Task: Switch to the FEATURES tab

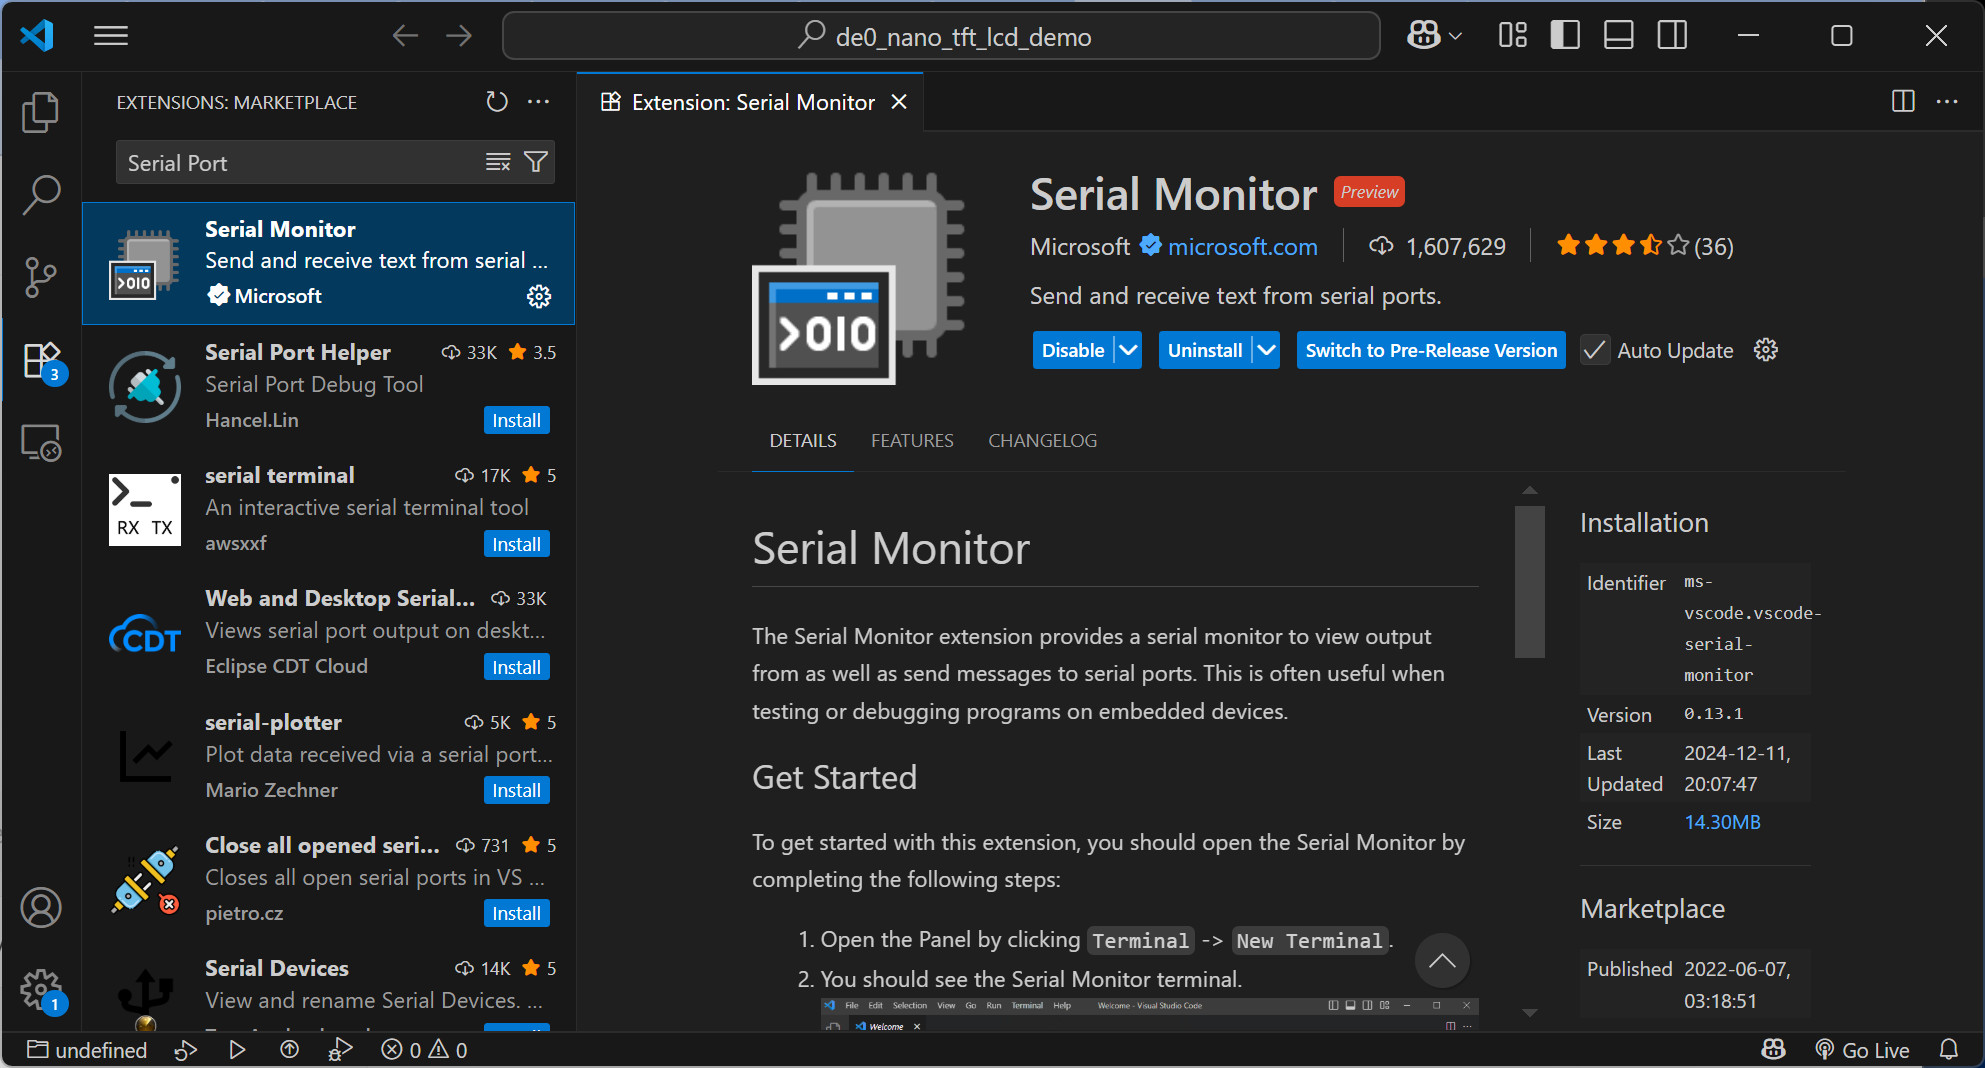Action: click(912, 441)
